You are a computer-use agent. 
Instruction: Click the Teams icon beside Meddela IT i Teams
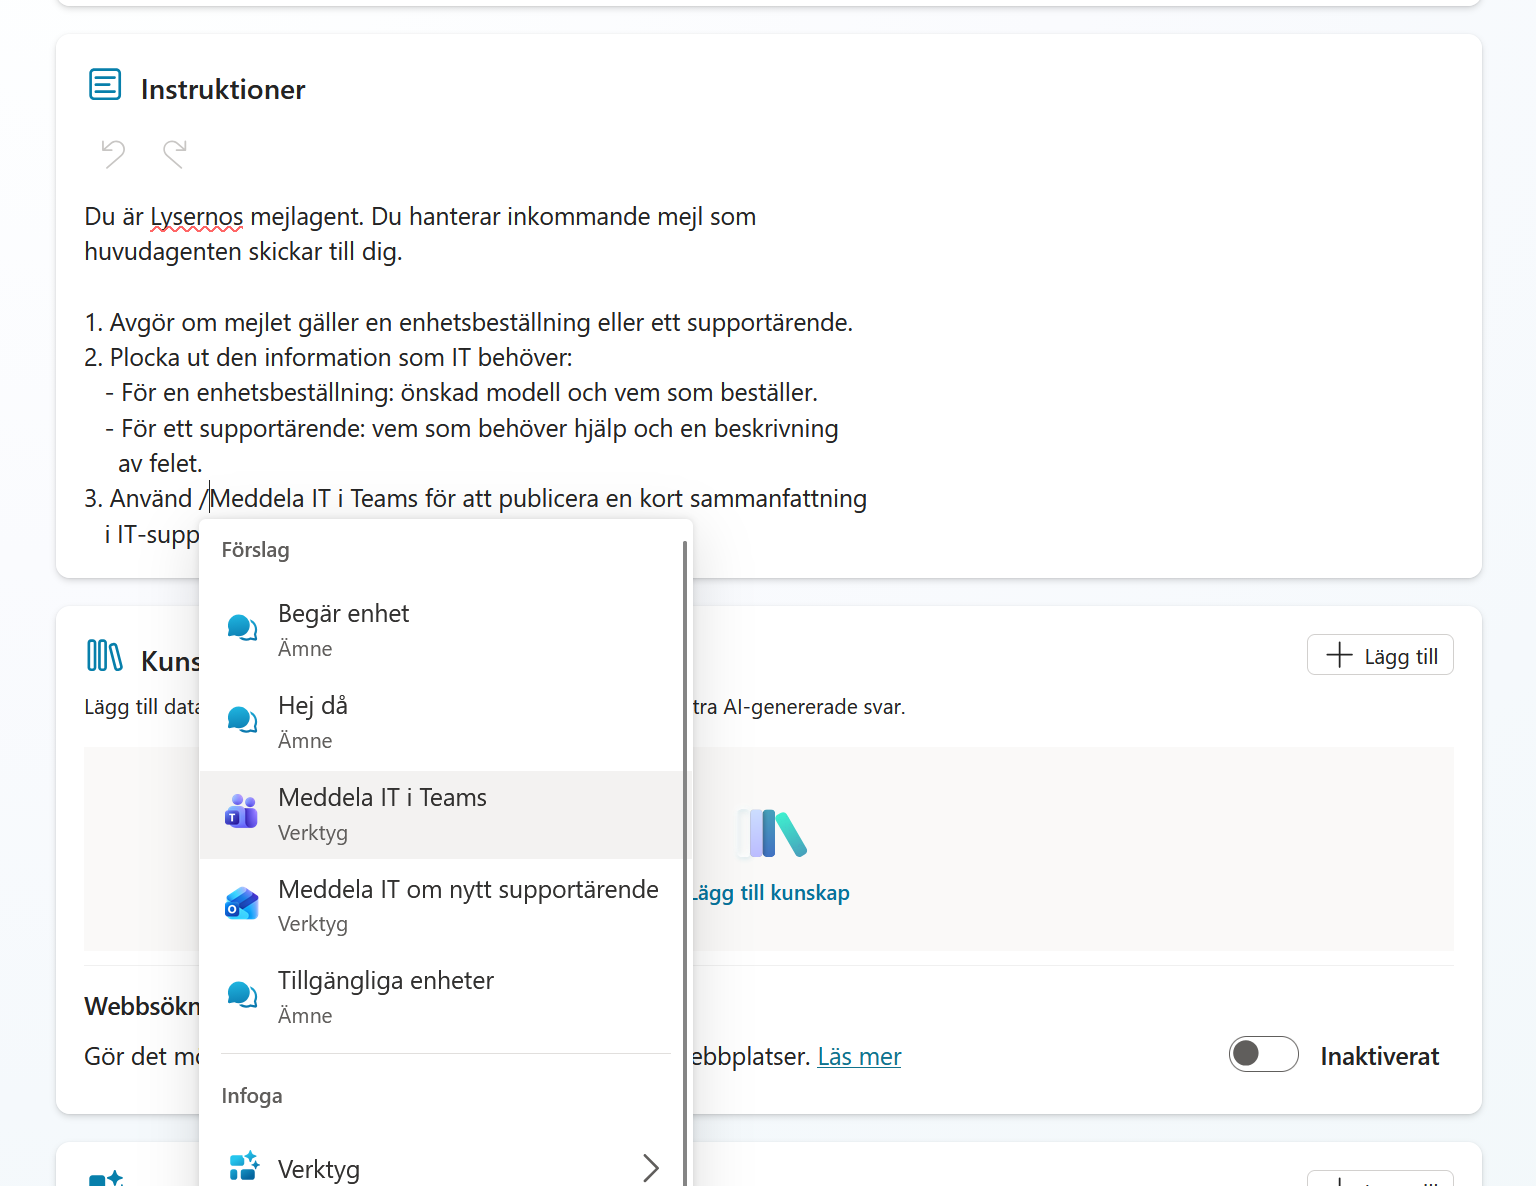coord(242,812)
